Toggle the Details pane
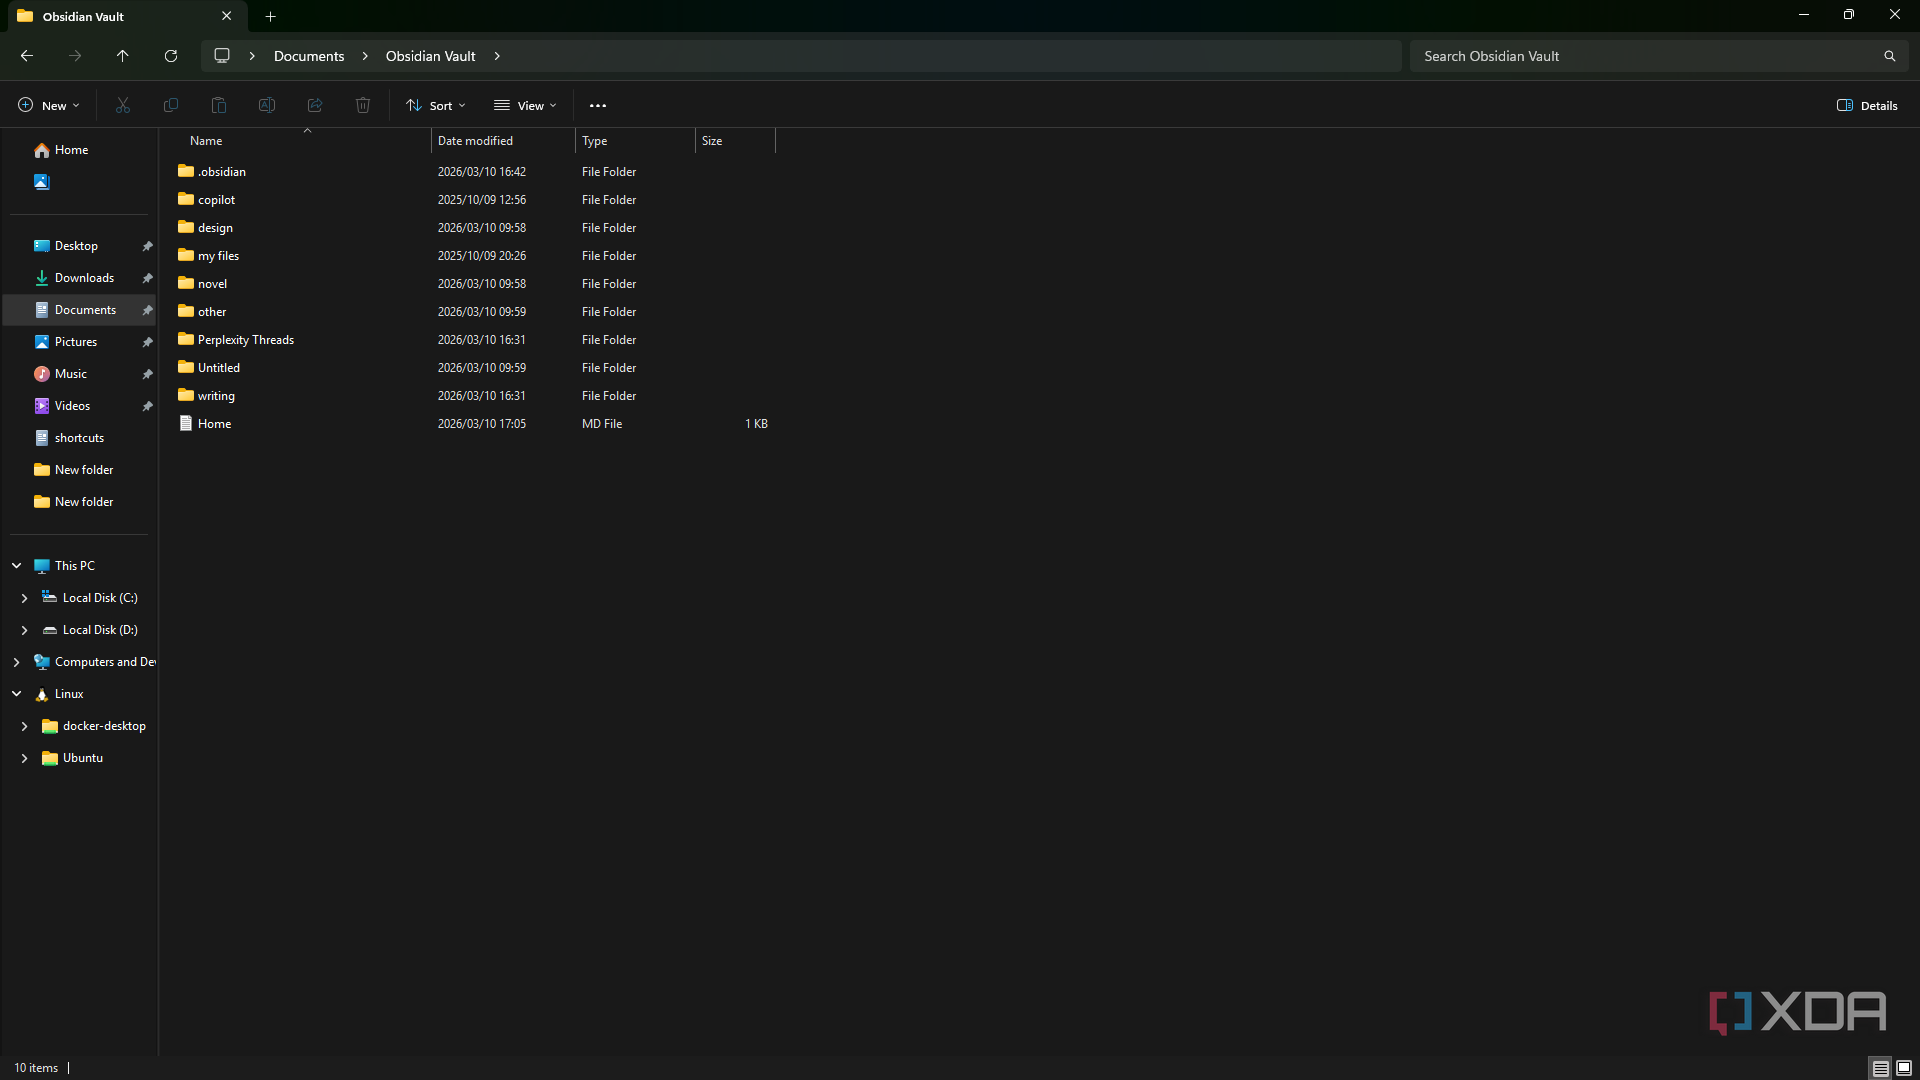This screenshot has height=1080, width=1920. coord(1867,105)
